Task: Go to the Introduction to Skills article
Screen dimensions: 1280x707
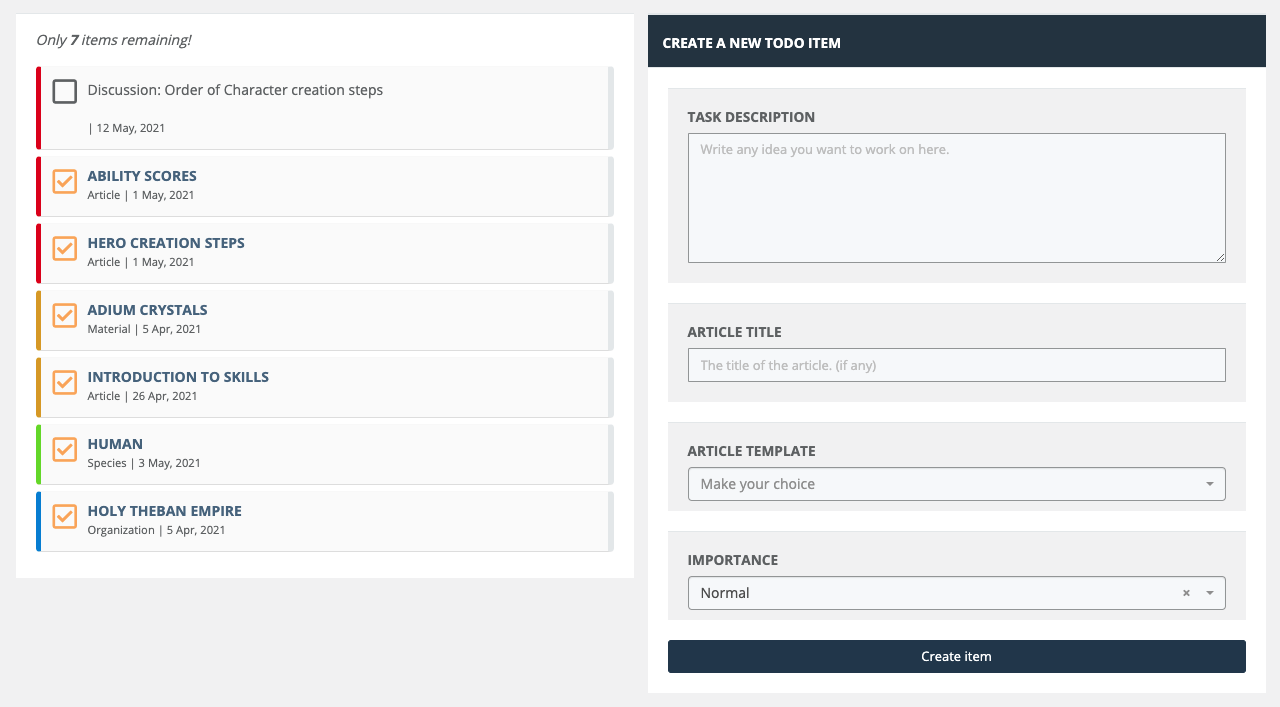Action: (178, 377)
